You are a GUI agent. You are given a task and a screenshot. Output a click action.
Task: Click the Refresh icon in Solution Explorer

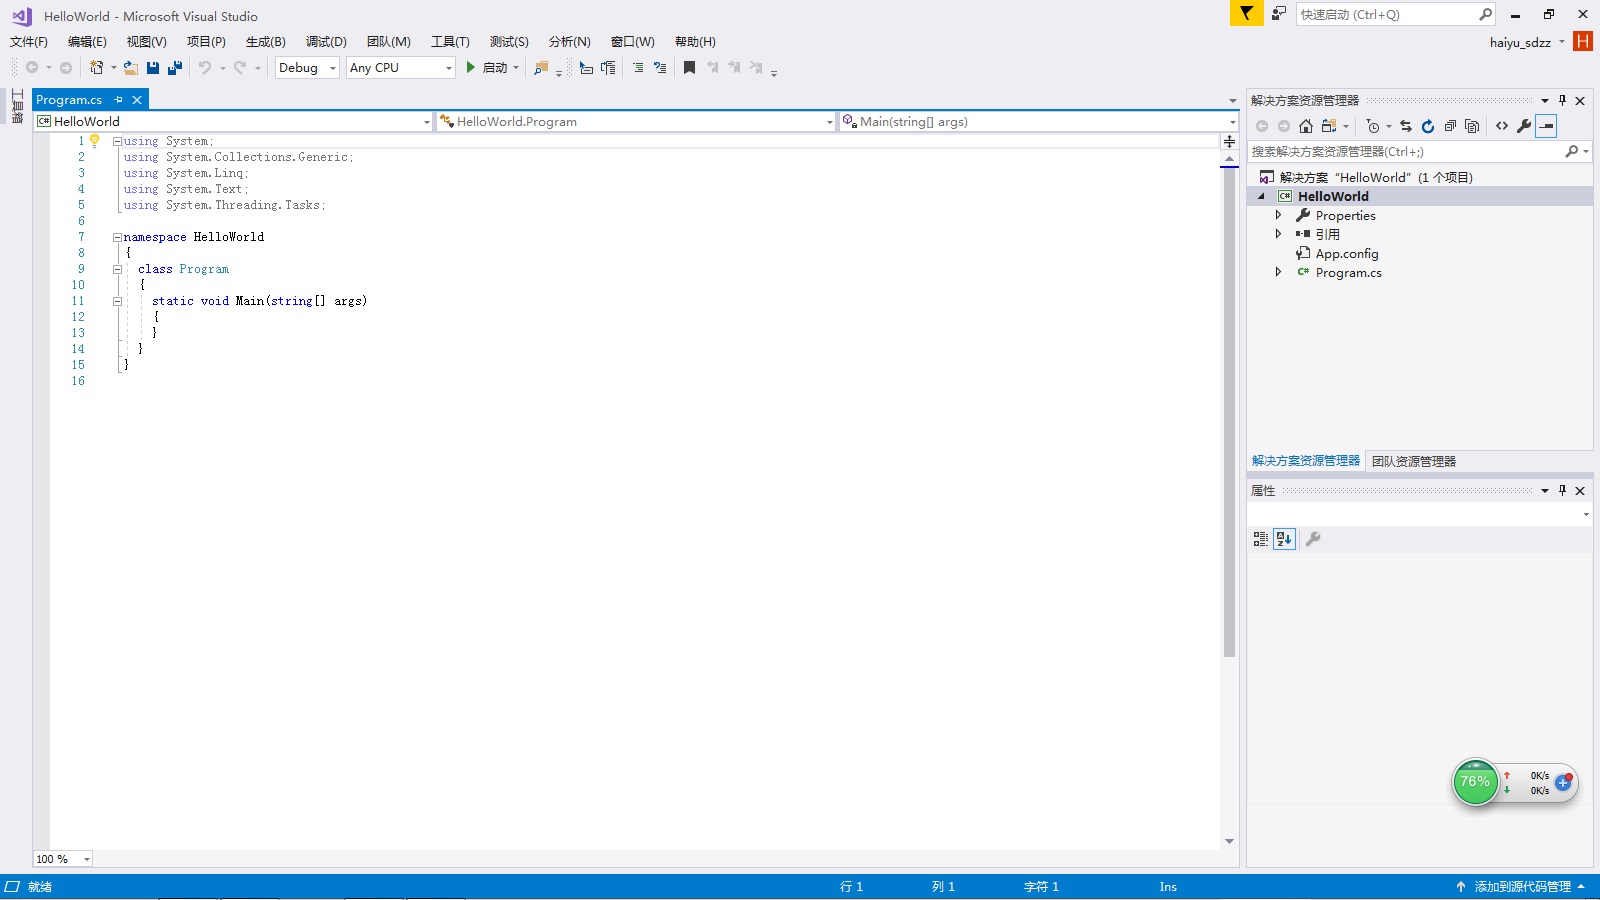click(x=1428, y=126)
